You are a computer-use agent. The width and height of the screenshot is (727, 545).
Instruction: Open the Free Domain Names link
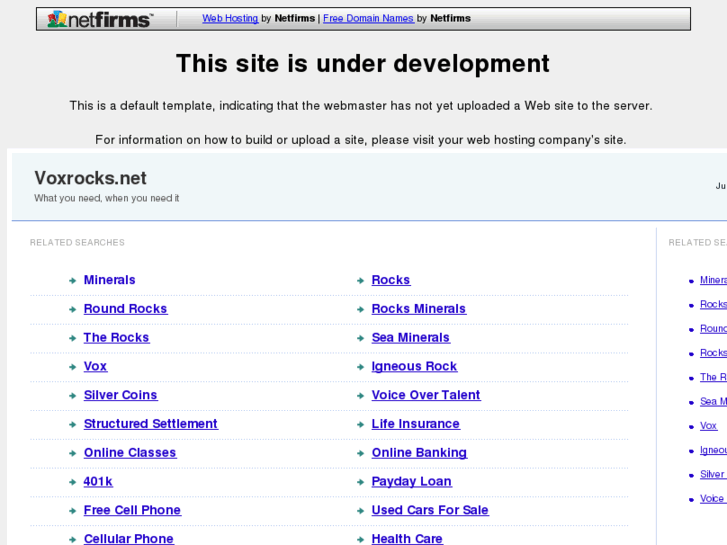point(368,18)
